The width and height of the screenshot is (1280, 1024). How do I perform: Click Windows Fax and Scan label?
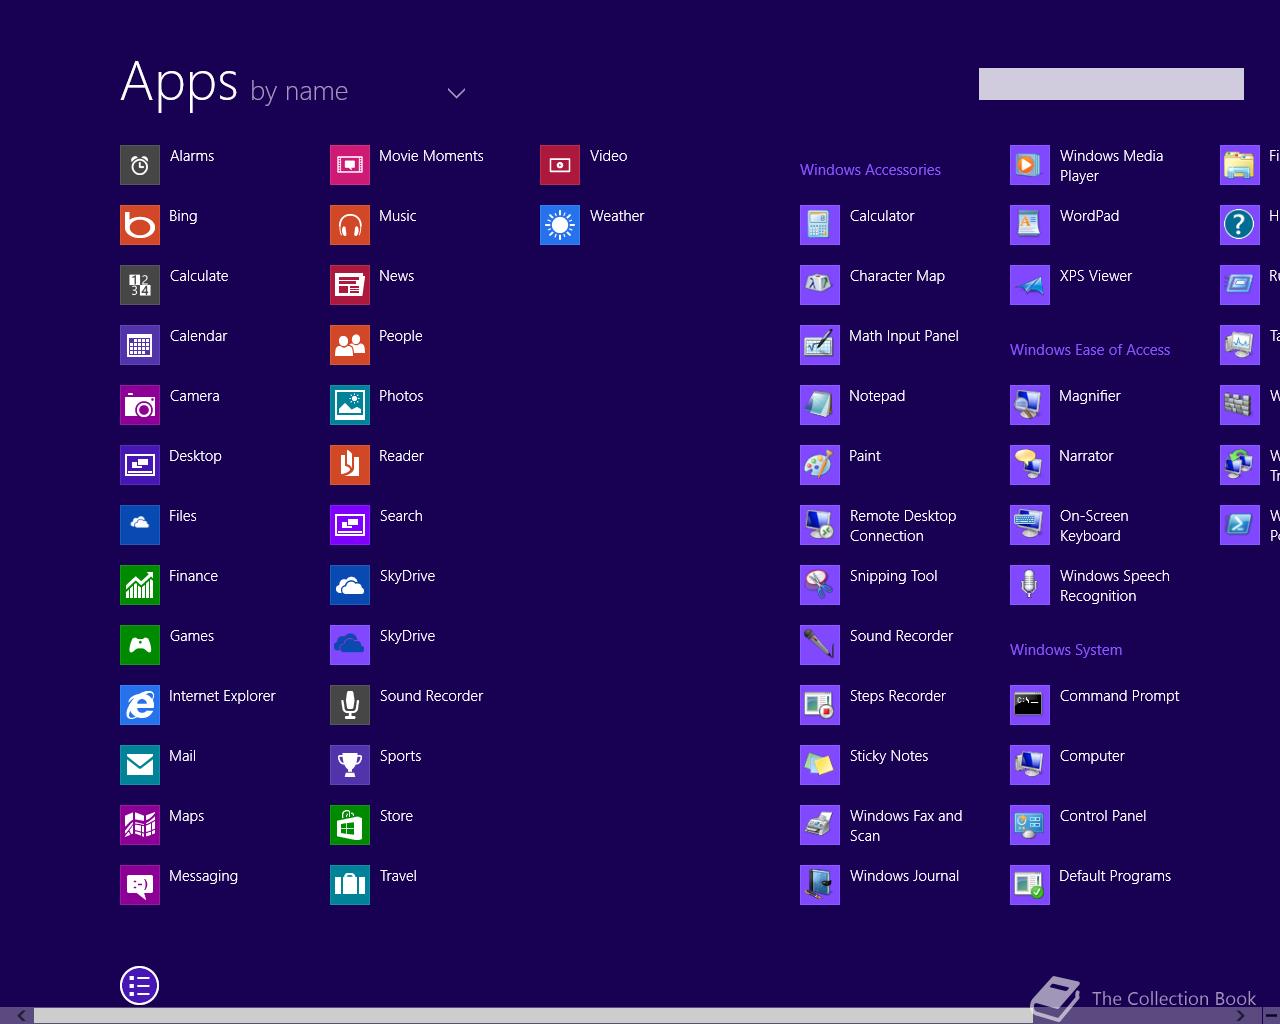(906, 826)
